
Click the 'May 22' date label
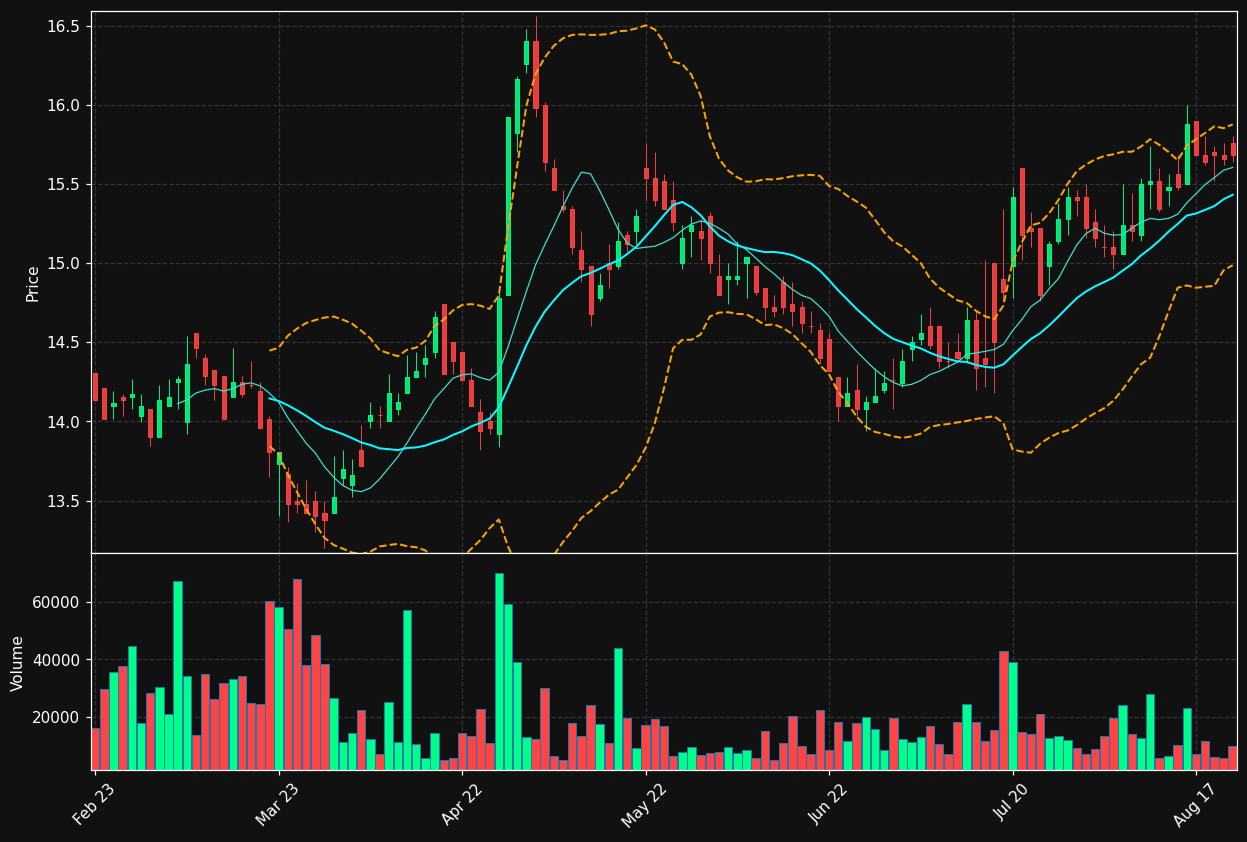644,803
